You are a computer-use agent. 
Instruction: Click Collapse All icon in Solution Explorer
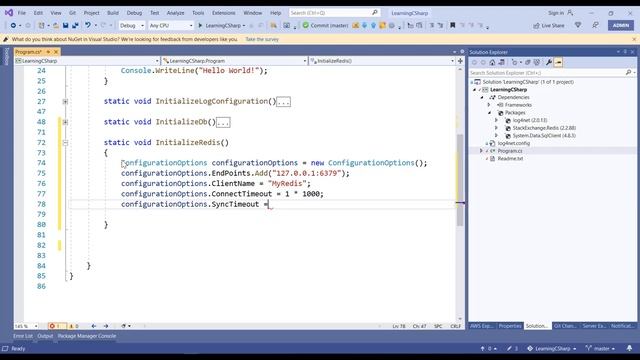click(528, 62)
